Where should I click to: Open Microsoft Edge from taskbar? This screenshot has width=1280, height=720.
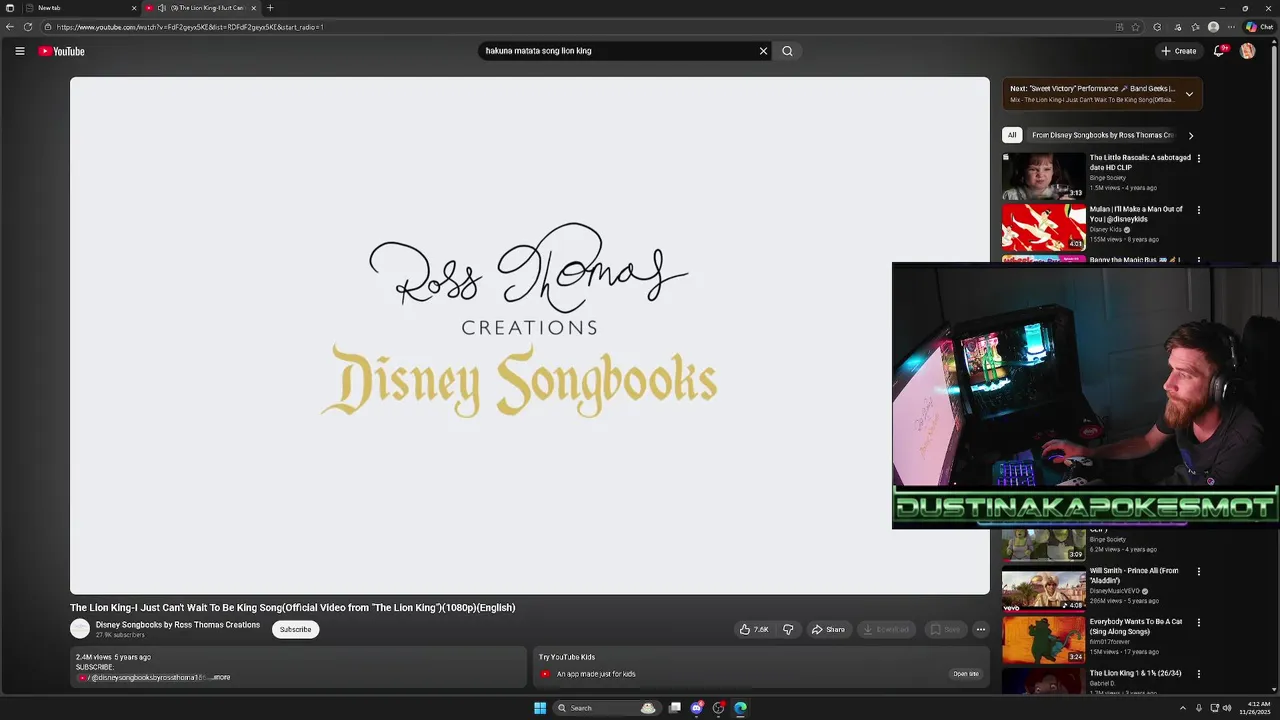tap(740, 708)
